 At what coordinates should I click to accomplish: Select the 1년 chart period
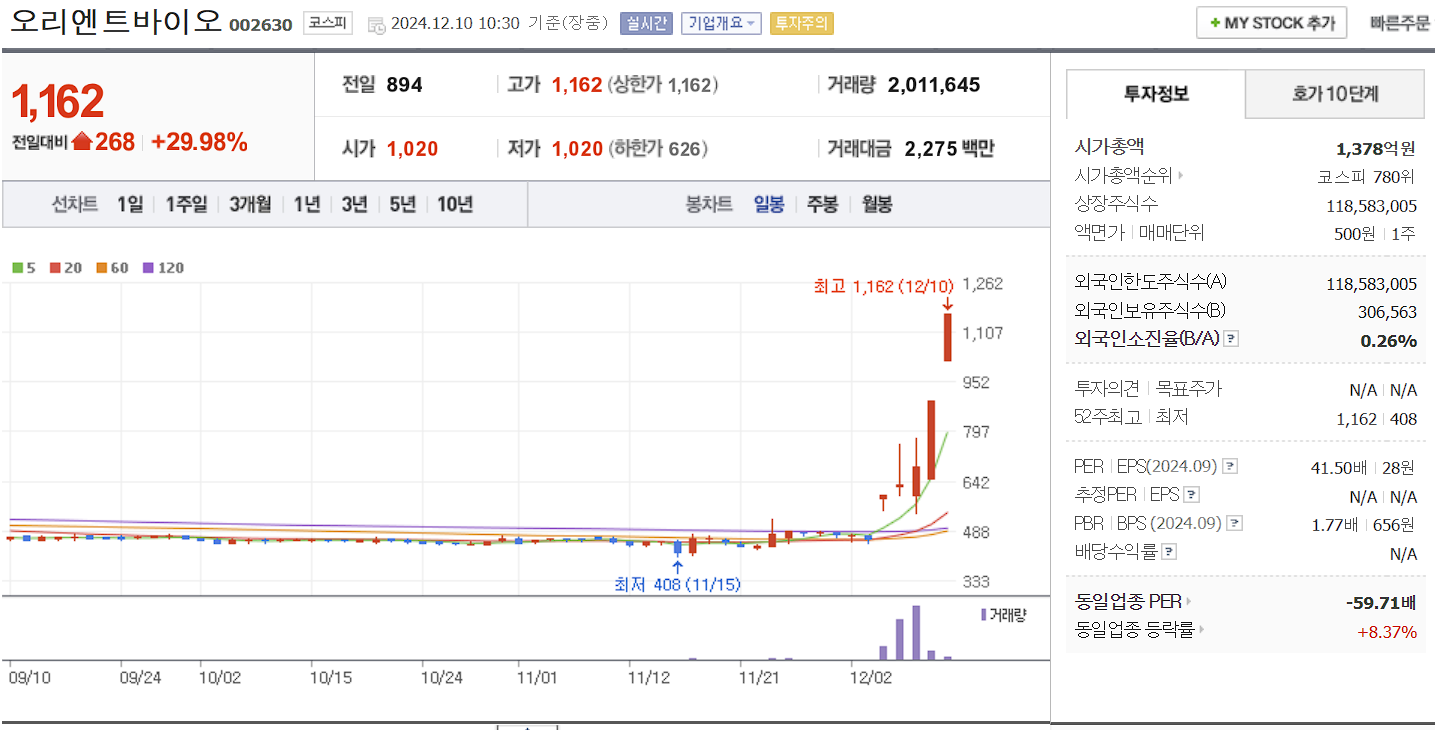[305, 204]
